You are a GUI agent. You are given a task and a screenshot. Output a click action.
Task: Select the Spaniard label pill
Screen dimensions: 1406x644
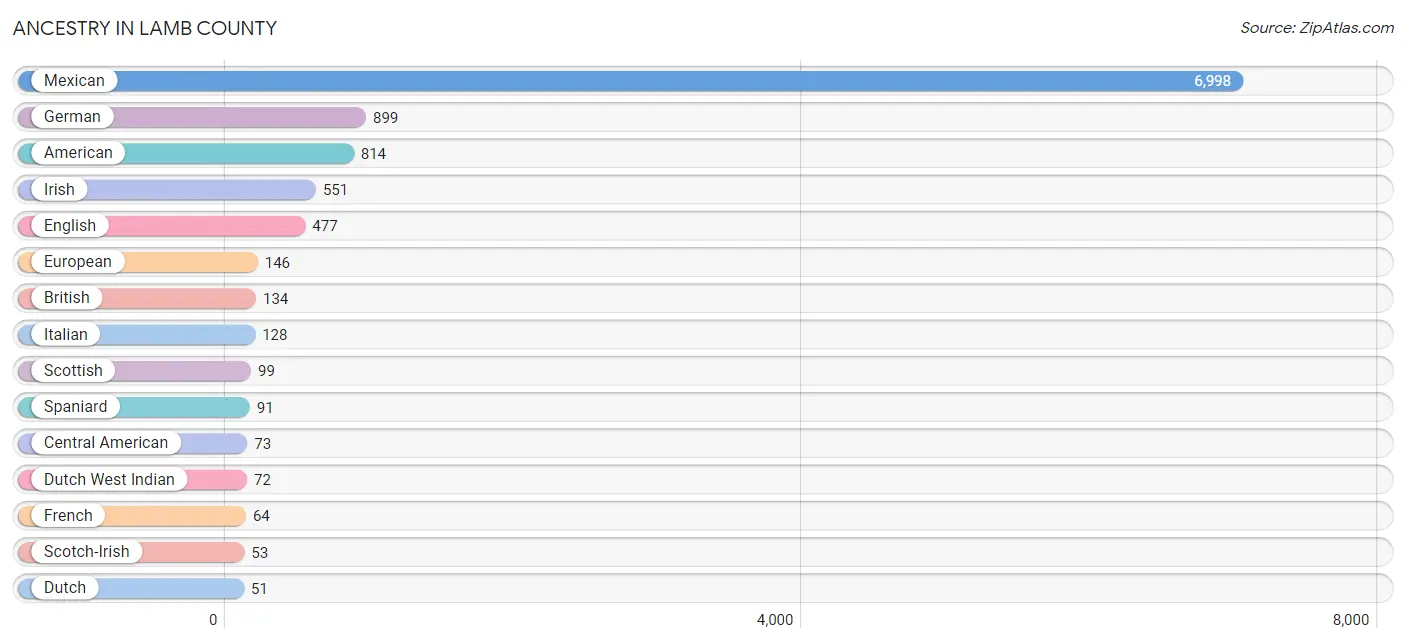tap(75, 407)
